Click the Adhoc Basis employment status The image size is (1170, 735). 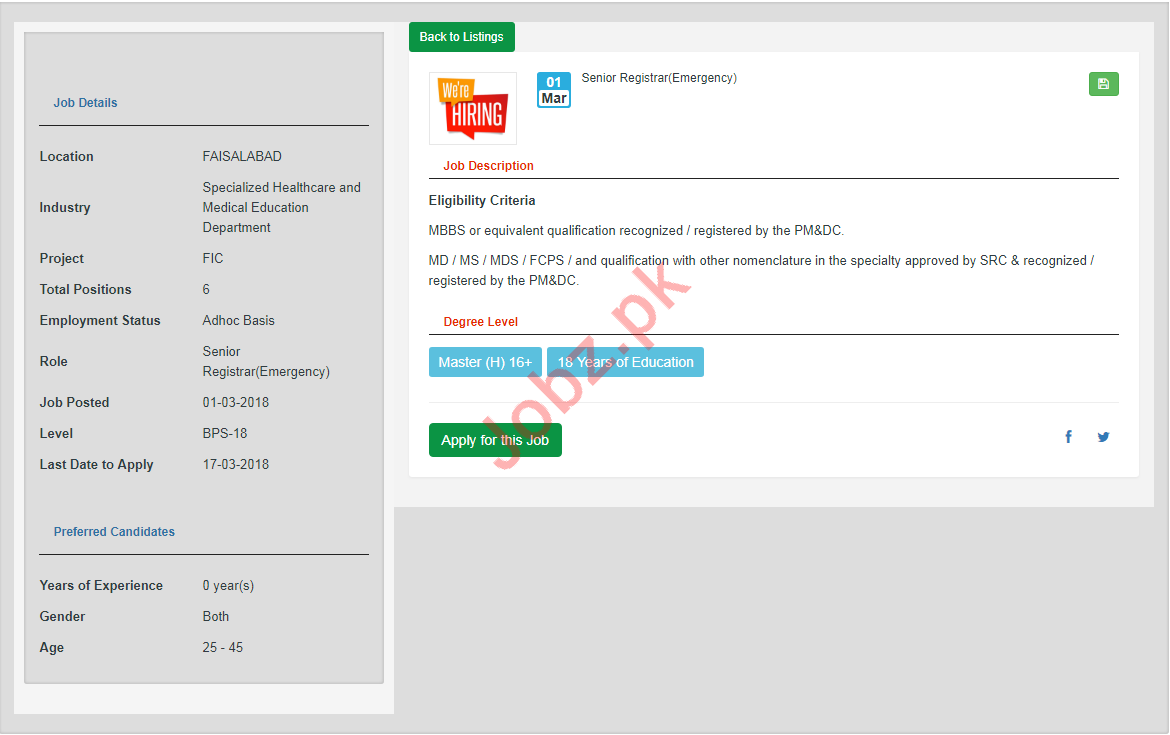point(238,321)
